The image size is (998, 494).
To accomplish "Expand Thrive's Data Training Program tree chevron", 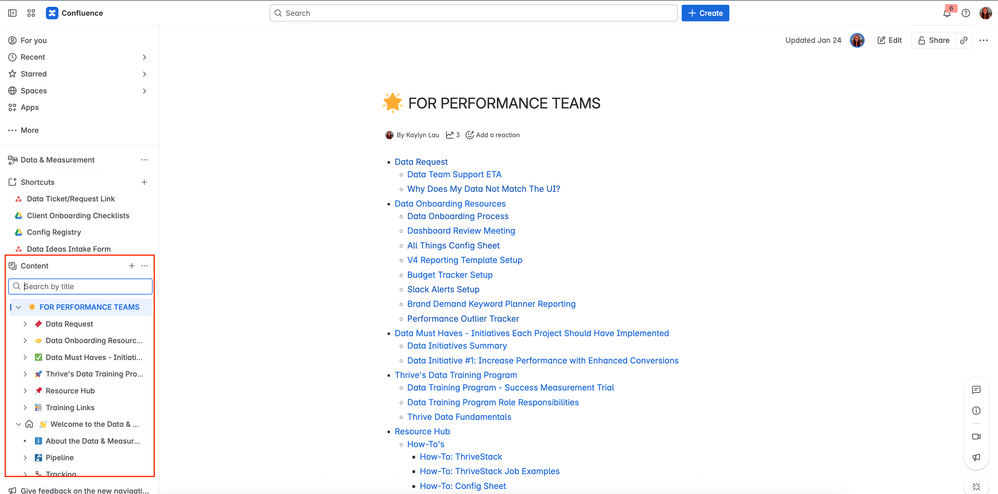I will (25, 374).
